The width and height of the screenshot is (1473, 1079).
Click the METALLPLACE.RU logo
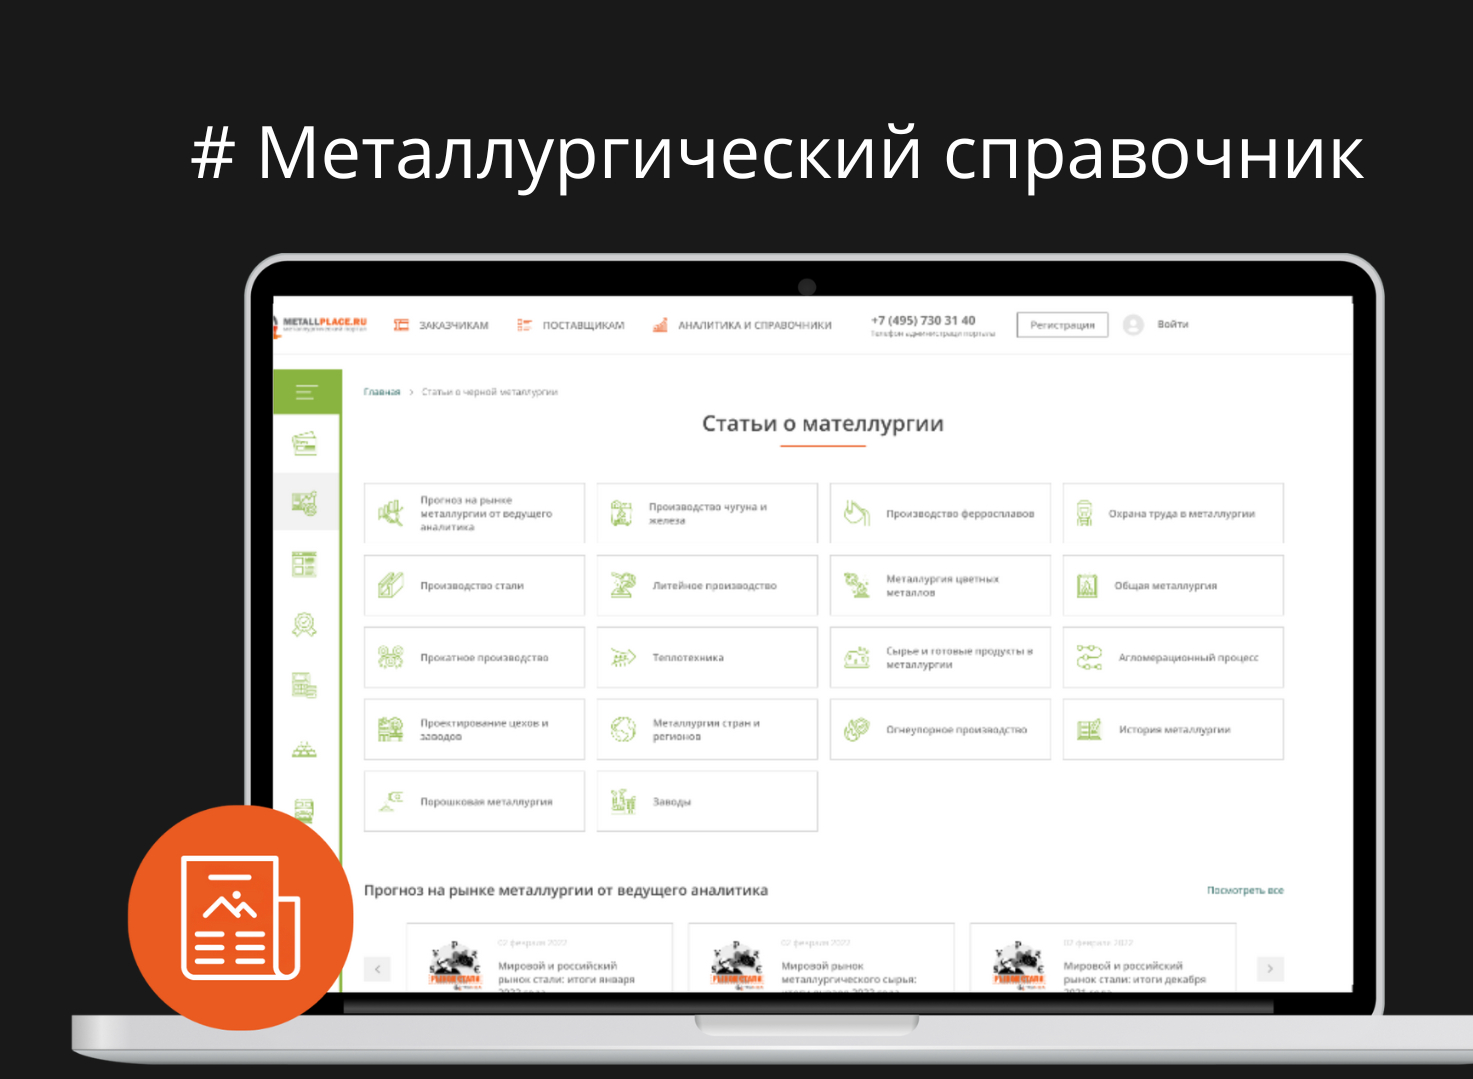tap(320, 325)
